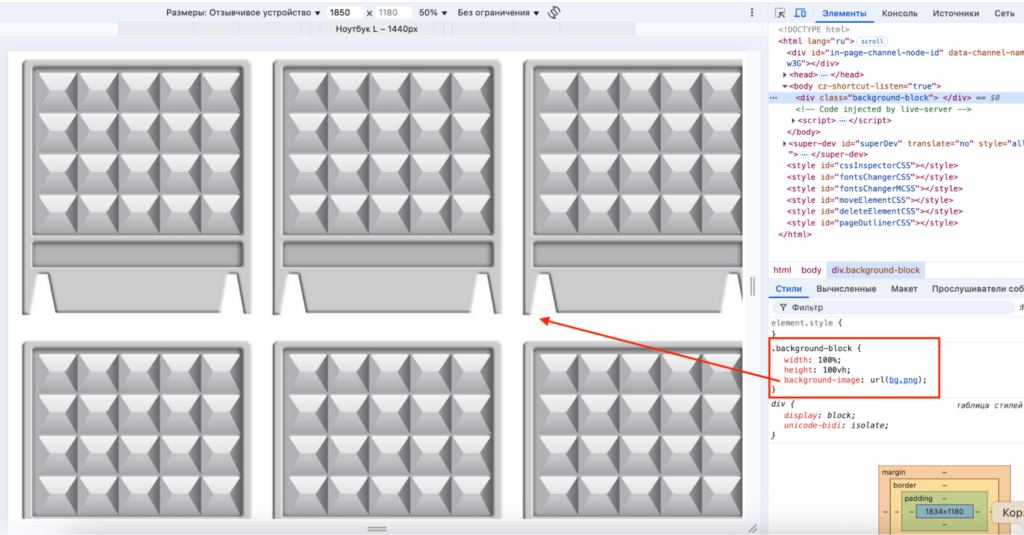Open the throttling dropdown labeled Без ограничения
This screenshot has height=535, width=1024.
coord(498,13)
